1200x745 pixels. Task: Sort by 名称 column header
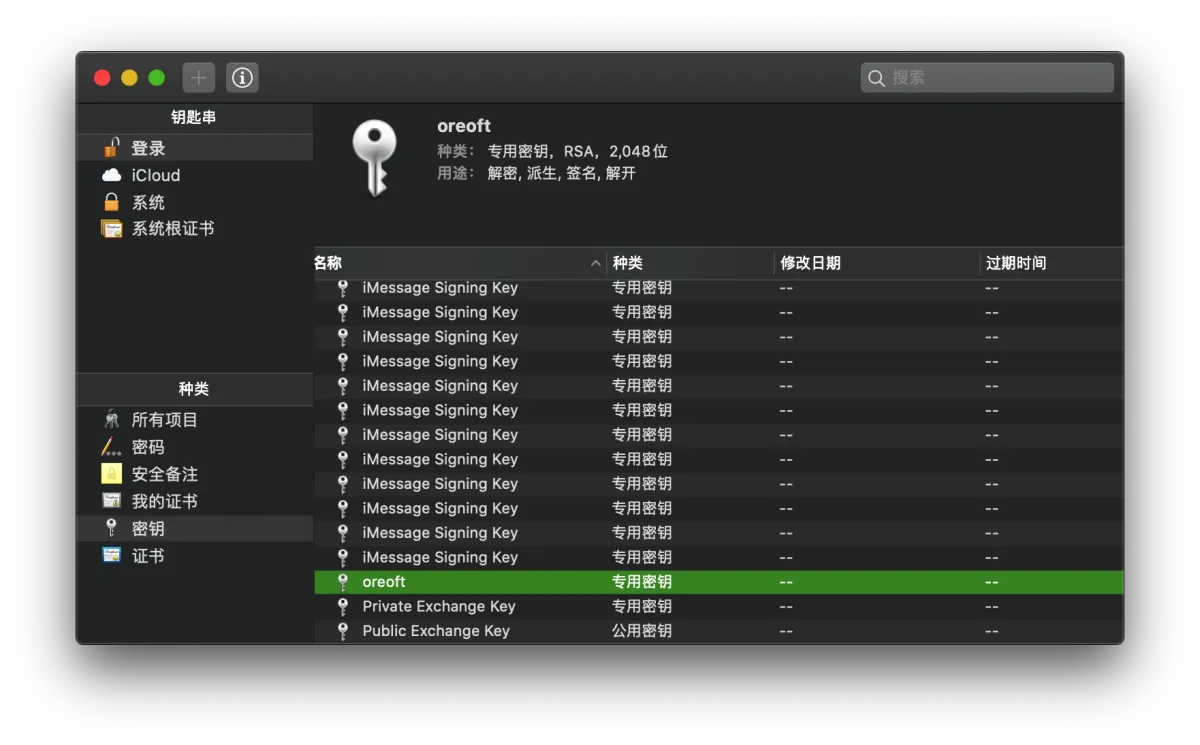450,263
